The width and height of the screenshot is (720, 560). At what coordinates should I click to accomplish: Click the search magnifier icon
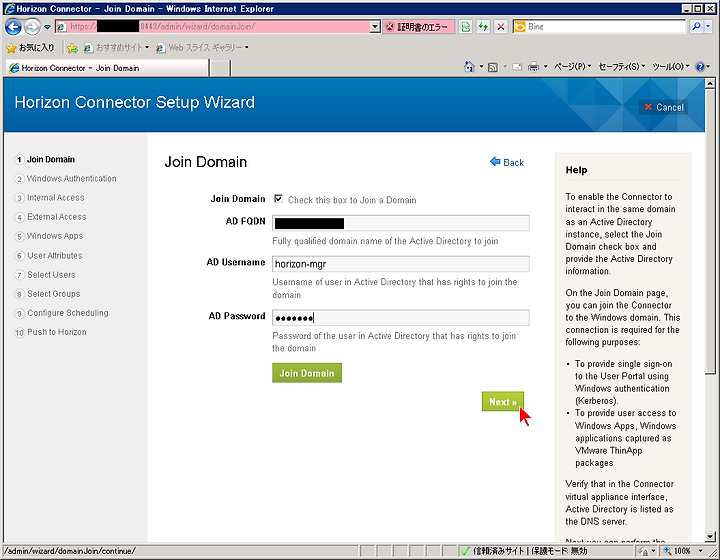(696, 27)
